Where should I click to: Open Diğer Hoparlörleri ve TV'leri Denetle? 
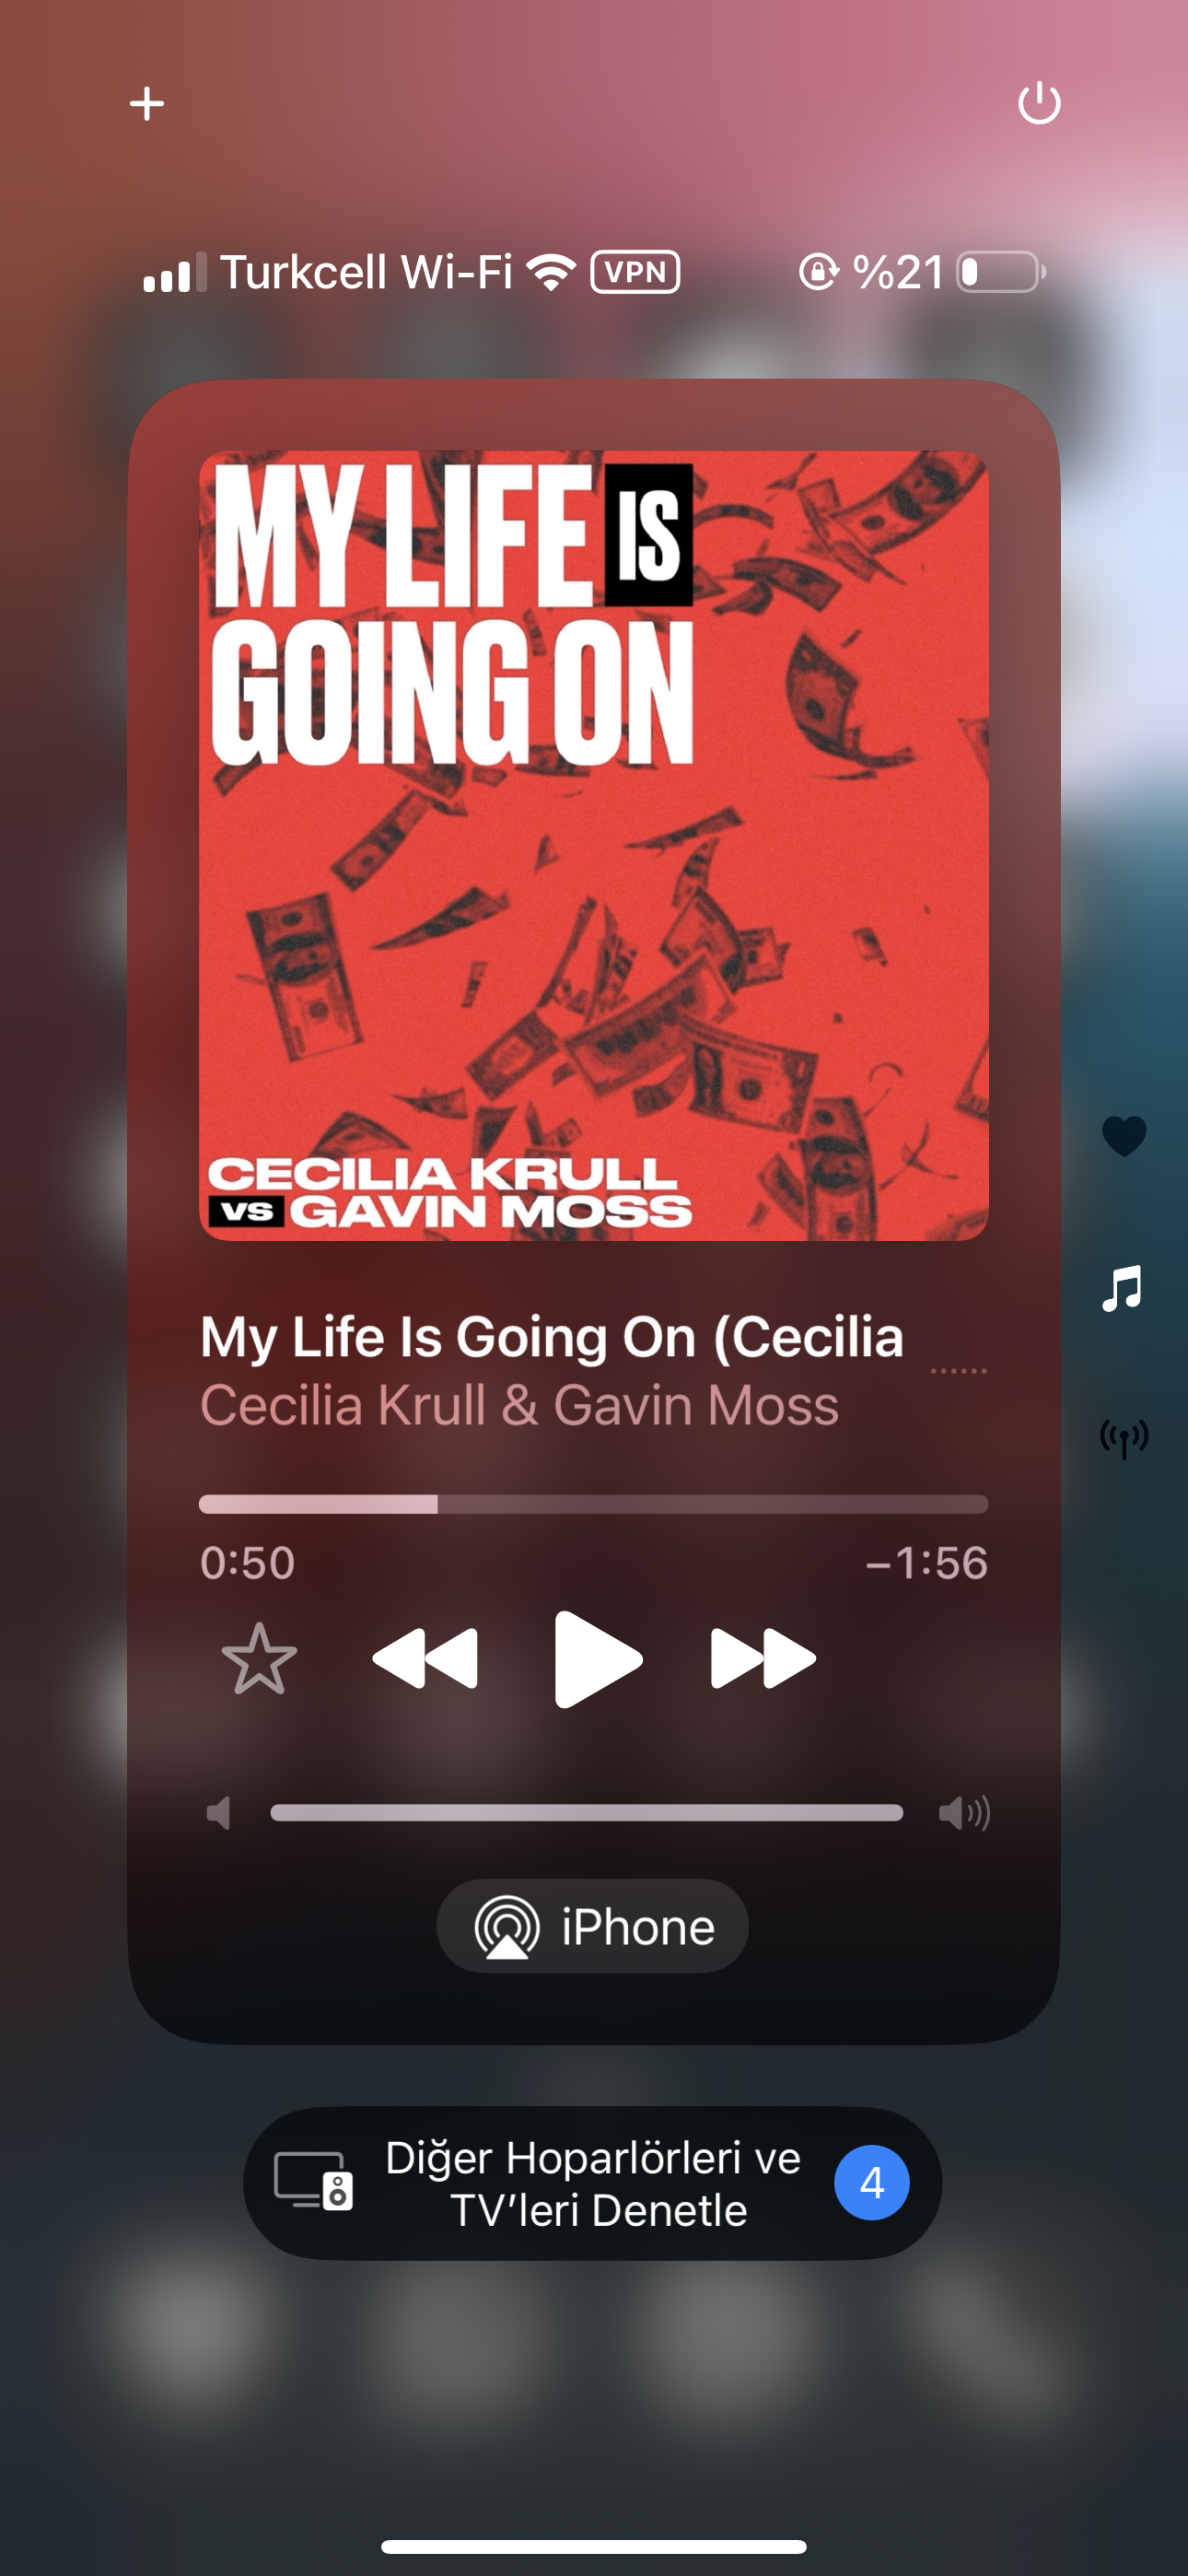tap(593, 2184)
